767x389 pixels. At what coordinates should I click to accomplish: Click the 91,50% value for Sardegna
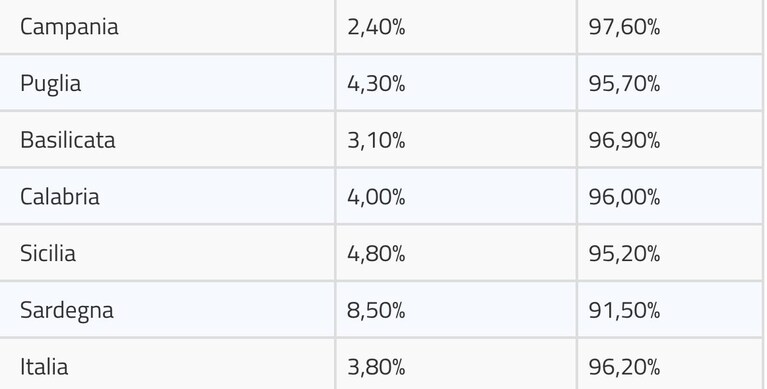(x=624, y=311)
